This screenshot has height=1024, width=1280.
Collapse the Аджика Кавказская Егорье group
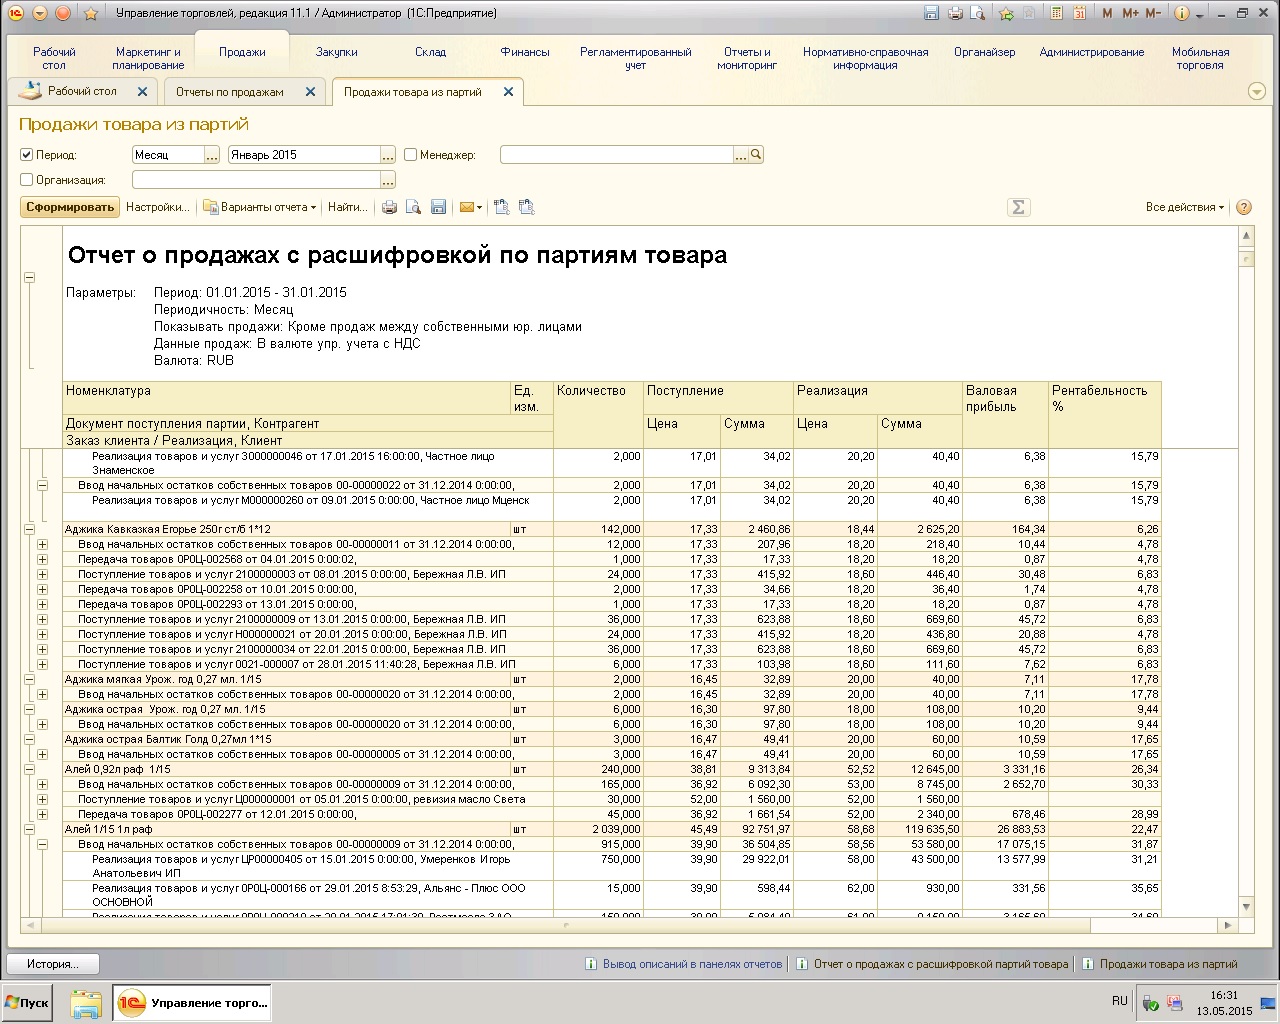point(29,530)
